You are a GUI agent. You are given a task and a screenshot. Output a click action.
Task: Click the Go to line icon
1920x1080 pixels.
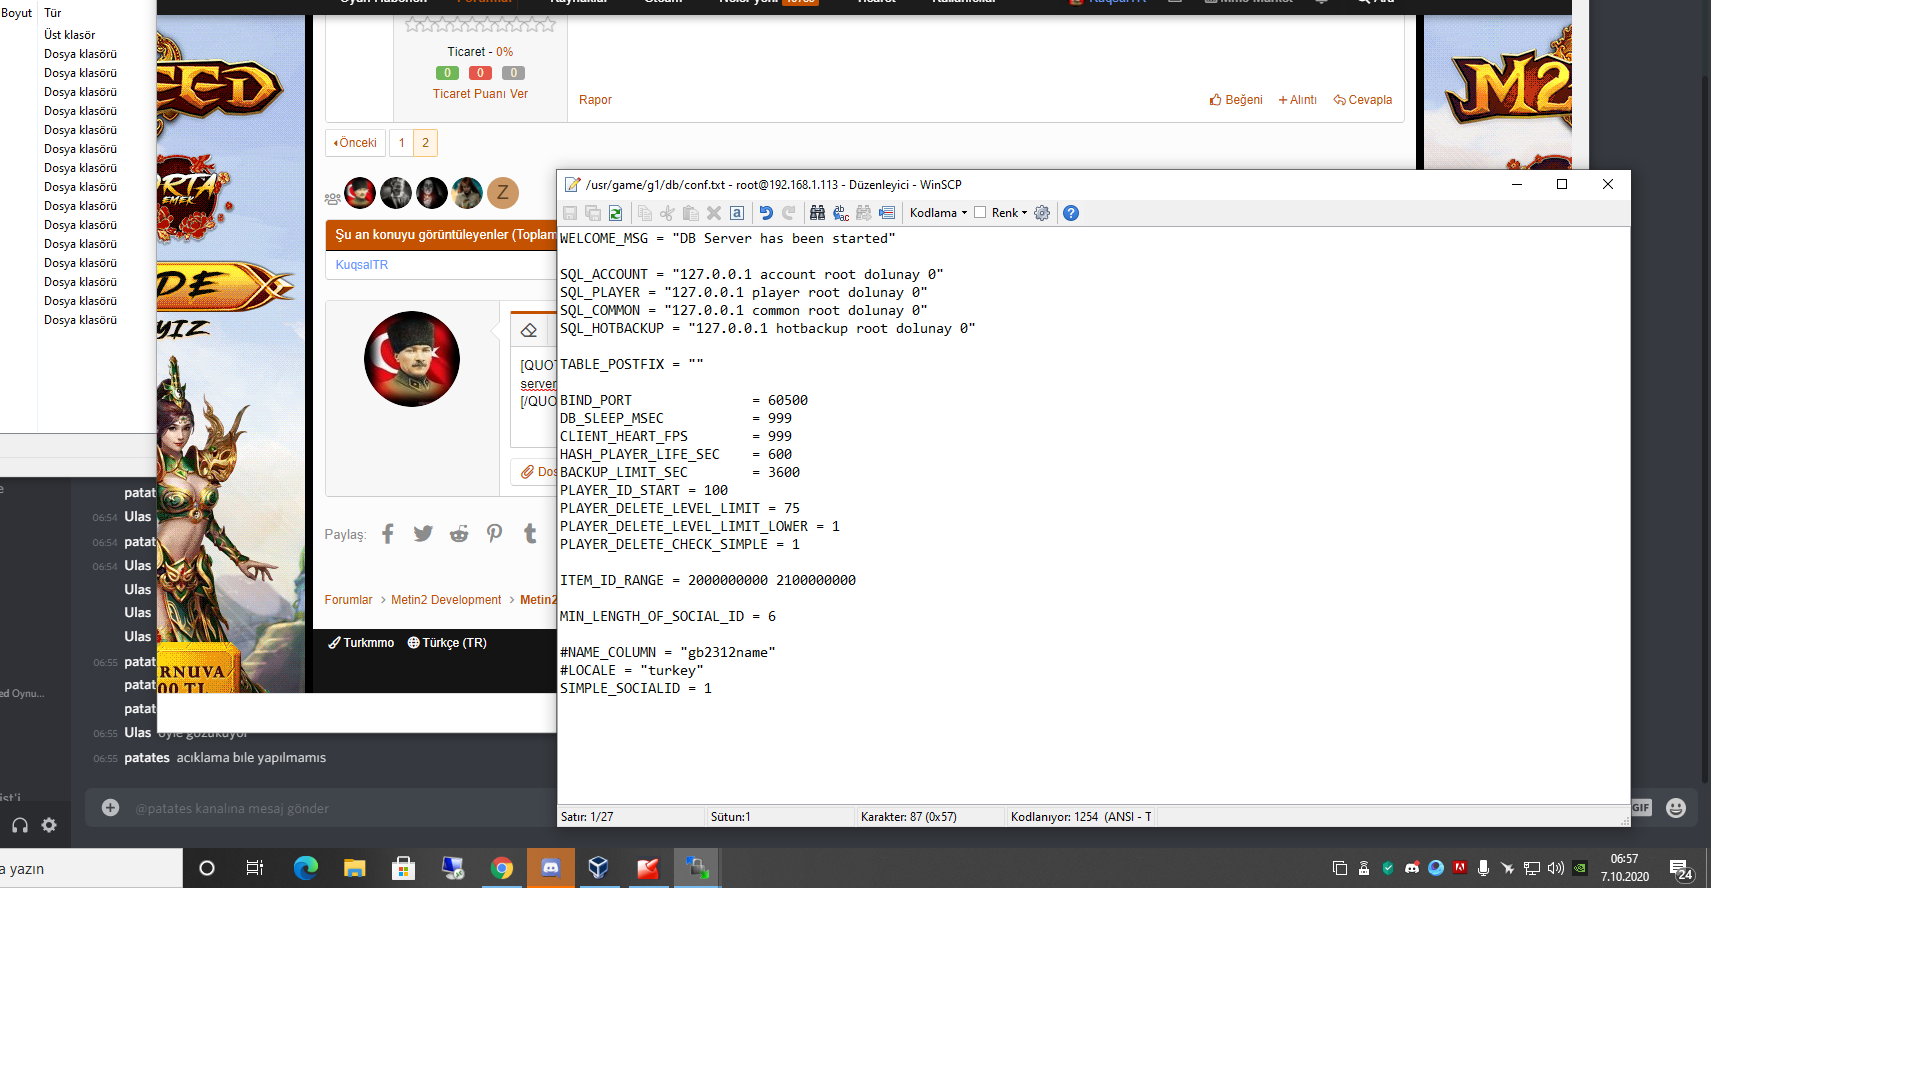887,213
